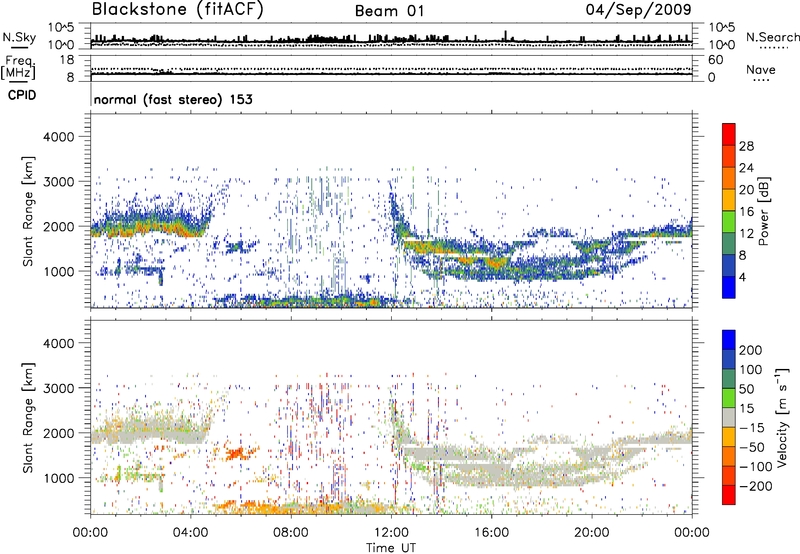Click the blue top swatch of Velocity colorbar
The height and width of the screenshot is (554, 800).
pos(729,340)
